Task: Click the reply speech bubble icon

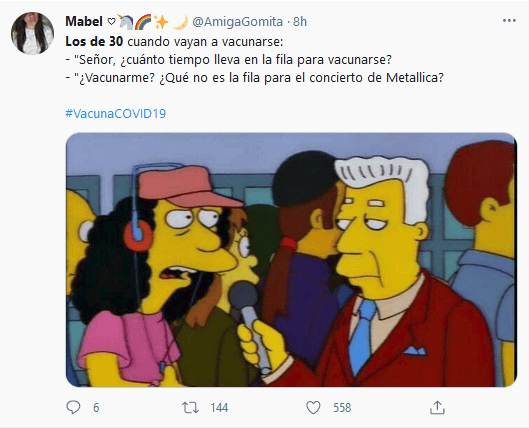Action: [x=73, y=407]
